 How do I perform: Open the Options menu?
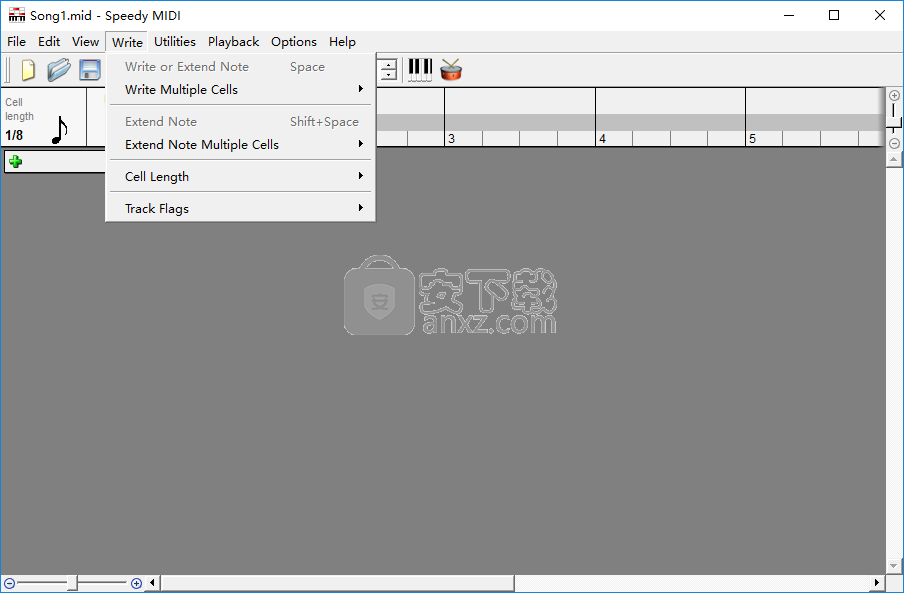(x=293, y=41)
